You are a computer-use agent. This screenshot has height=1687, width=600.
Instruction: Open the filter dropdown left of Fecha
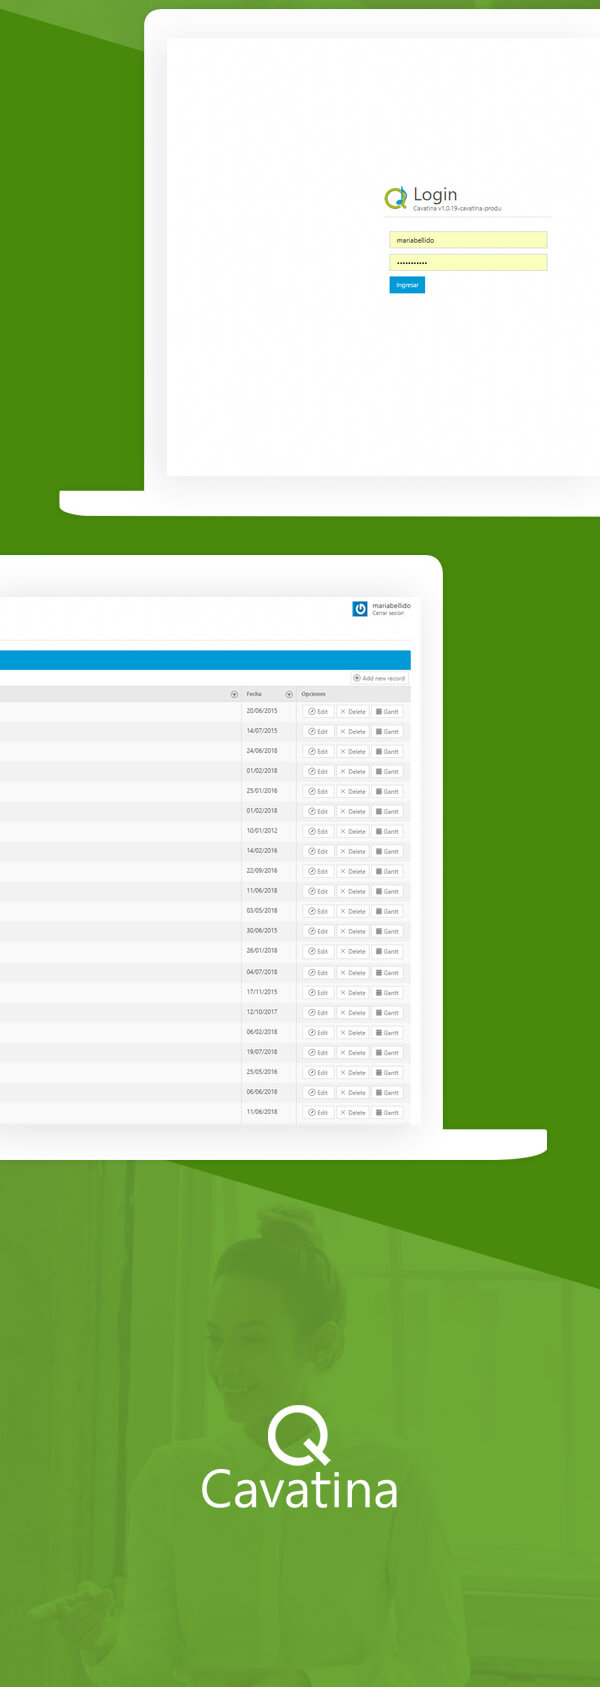[x=234, y=694]
